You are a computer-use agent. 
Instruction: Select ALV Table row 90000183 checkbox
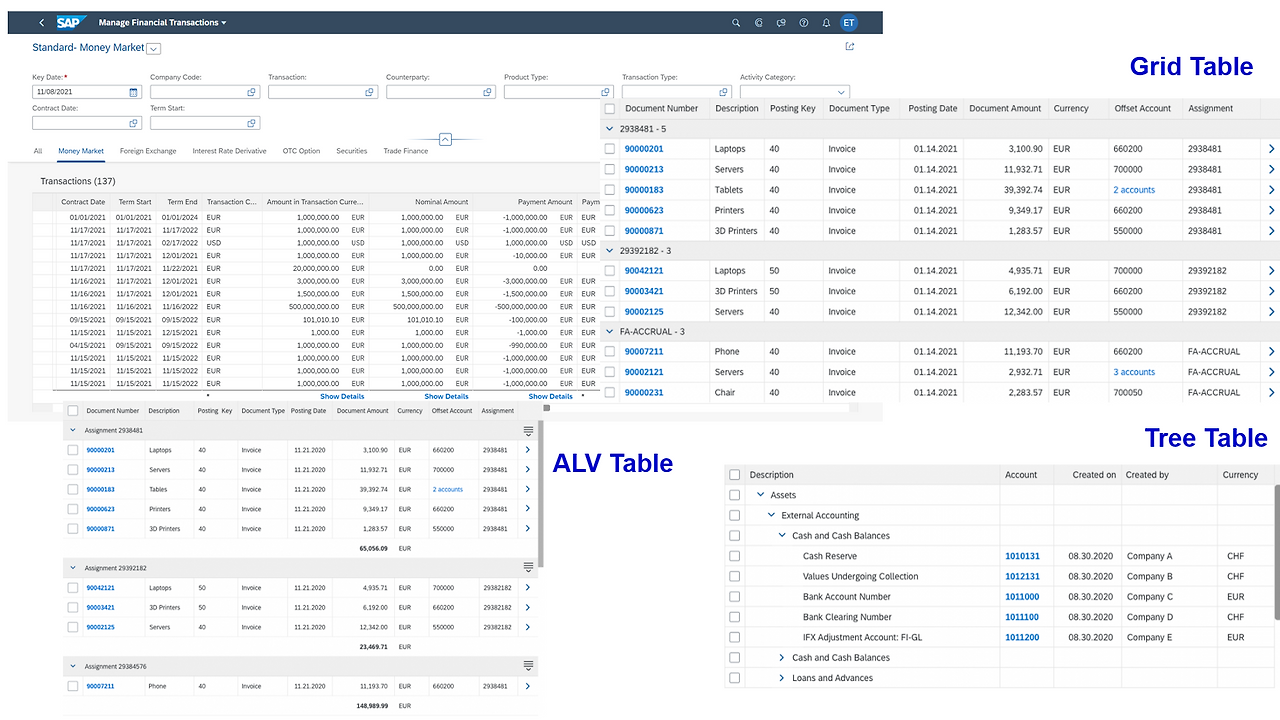[73, 490]
